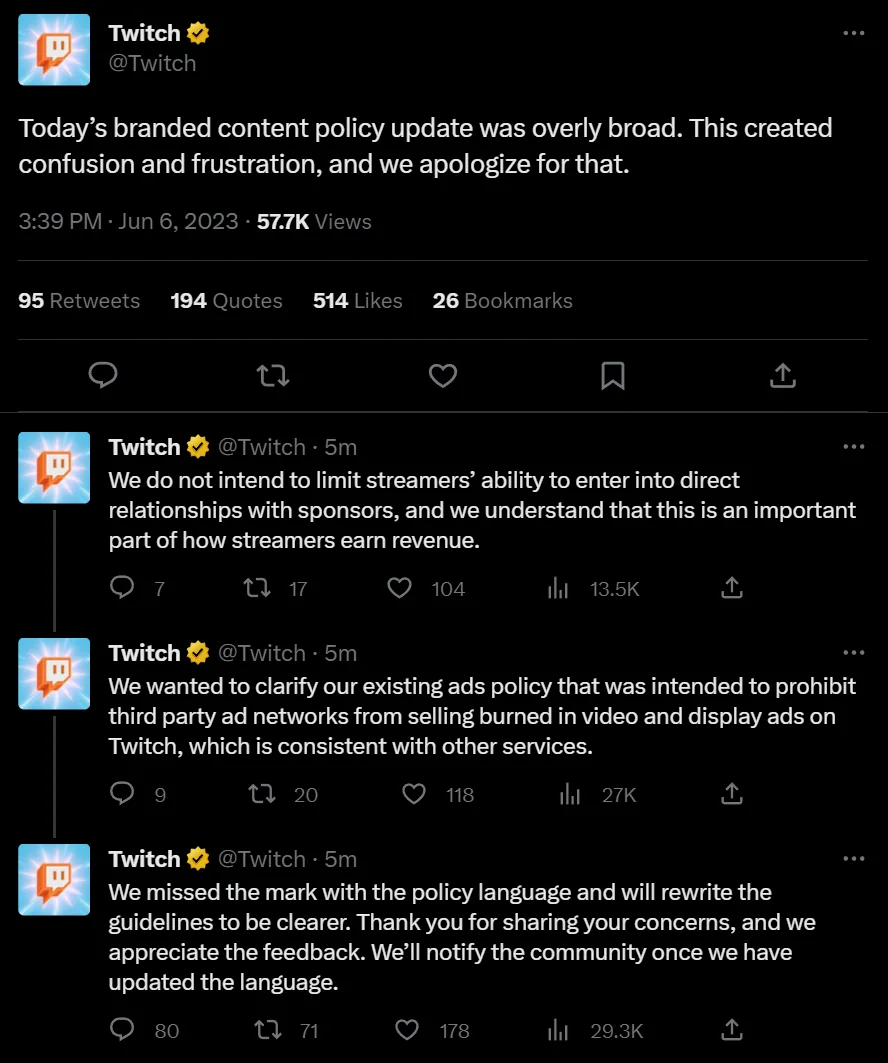Reply to the tweet with 80 replies
888x1063 pixels.
coord(122,1030)
